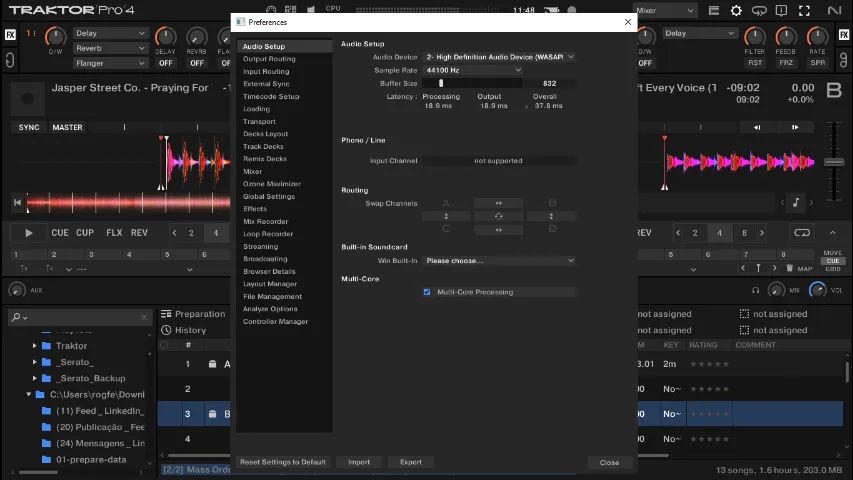
Task: Select Ozone Maximizer preferences page
Action: (x=271, y=184)
